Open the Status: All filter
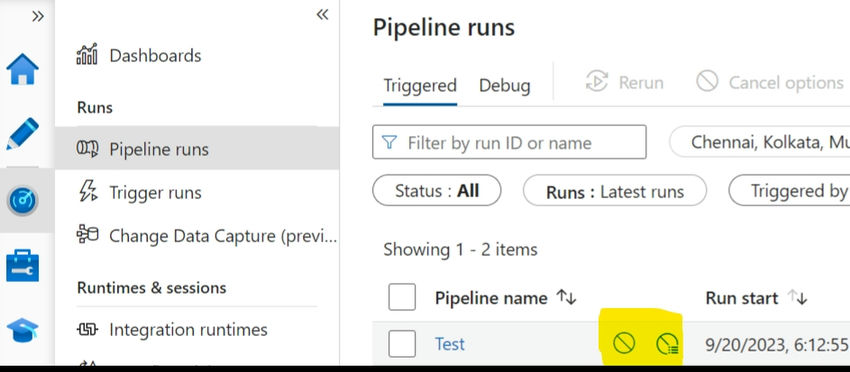The height and width of the screenshot is (372, 850). pos(436,190)
